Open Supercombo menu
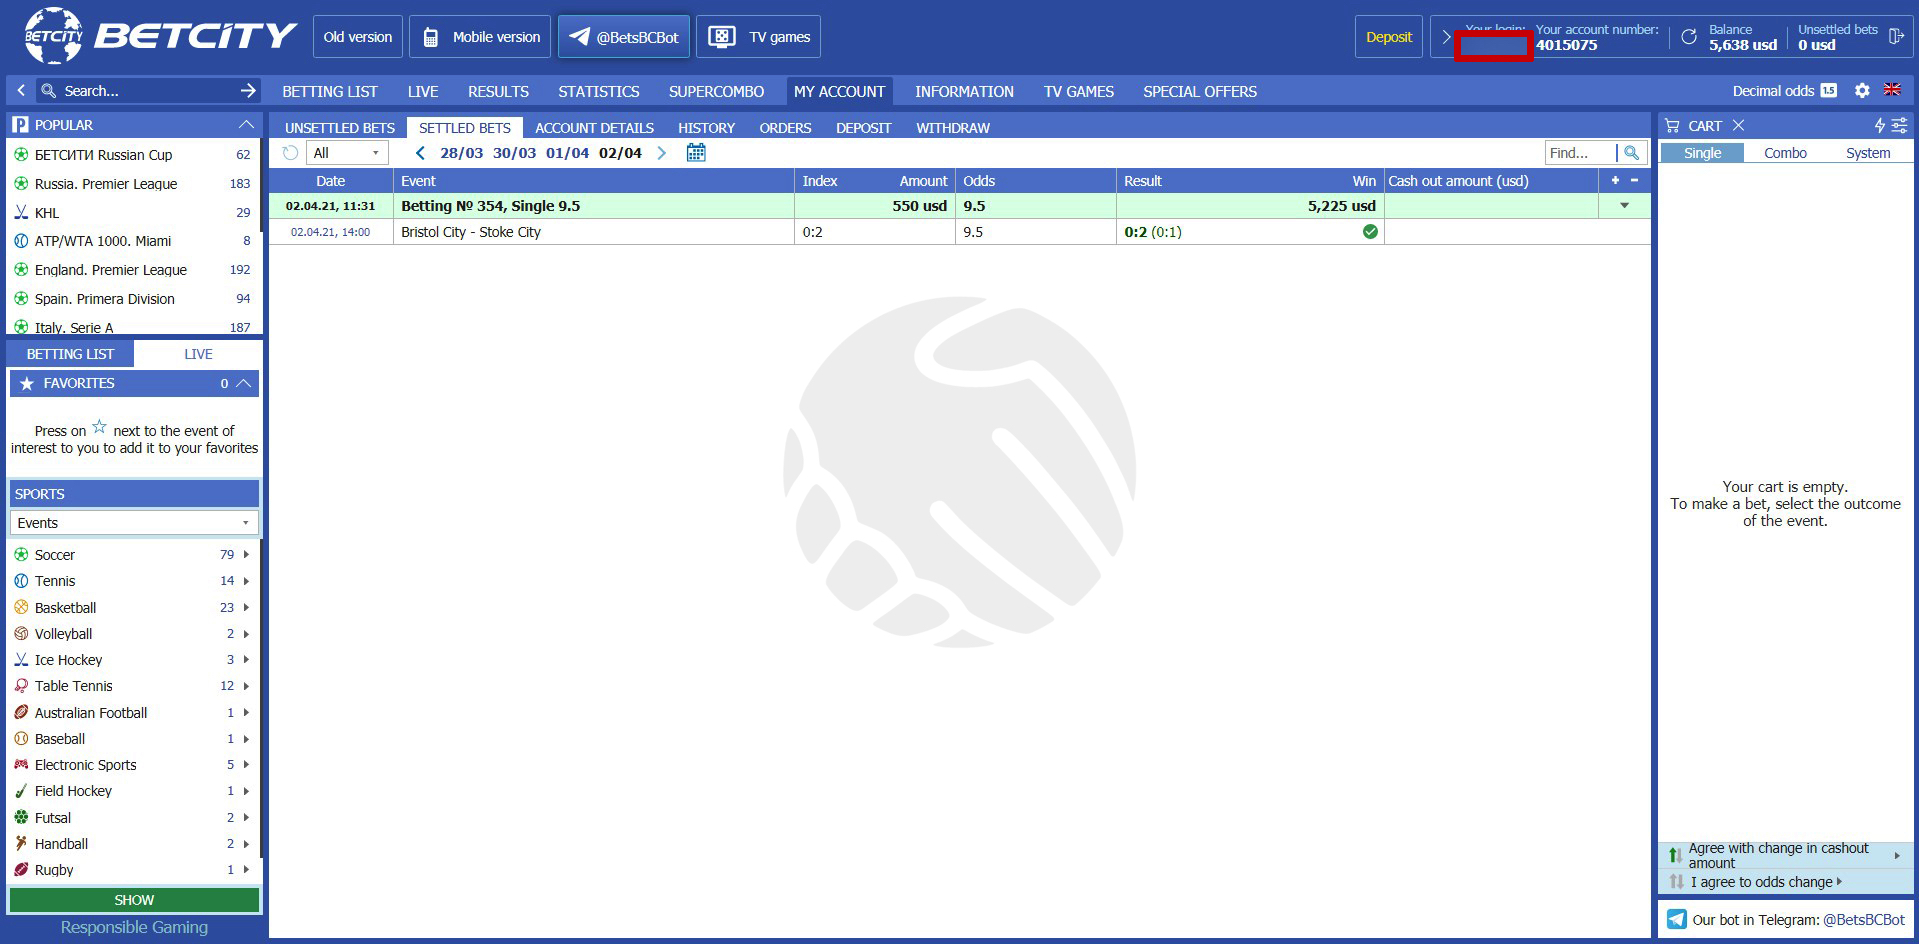 click(x=716, y=91)
